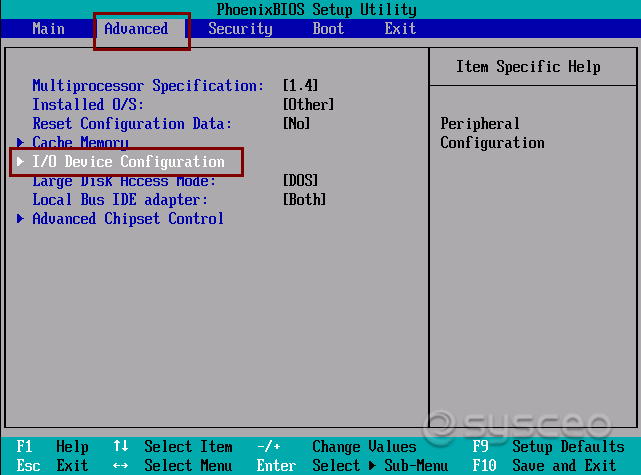Expand arrow beside Advanced Chipset Control
The height and width of the screenshot is (475, 641).
[20, 218]
